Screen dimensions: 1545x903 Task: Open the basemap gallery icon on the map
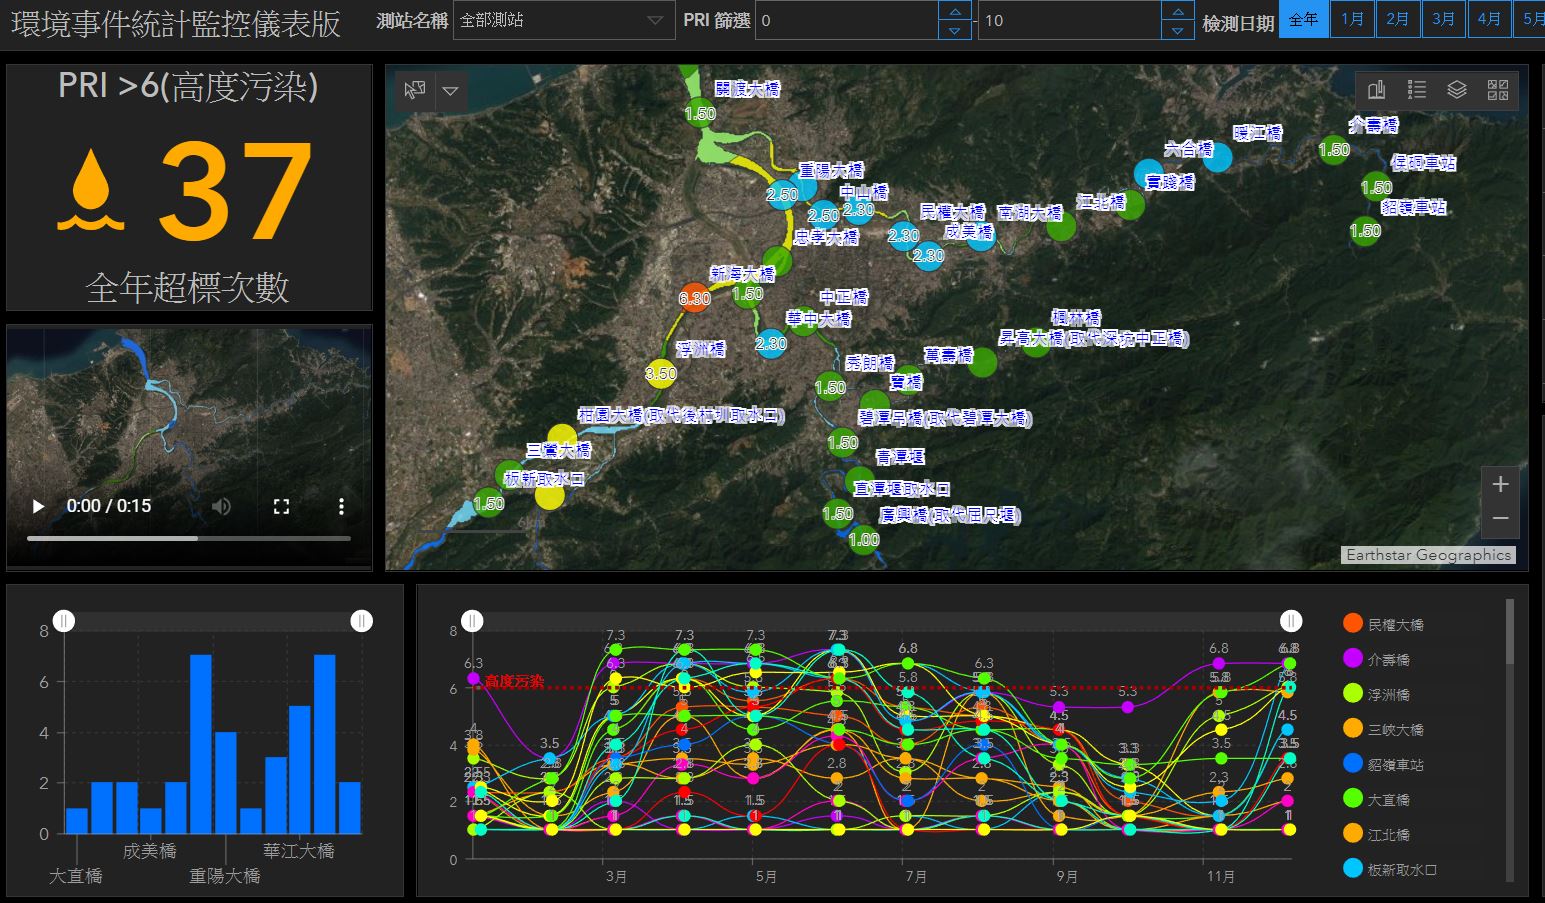pos(1499,90)
